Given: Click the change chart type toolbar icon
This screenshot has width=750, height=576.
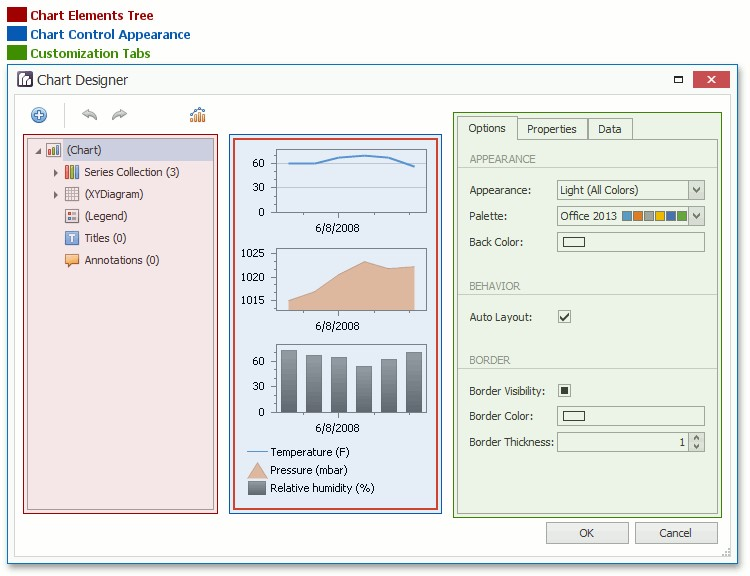Looking at the screenshot, I should [198, 115].
